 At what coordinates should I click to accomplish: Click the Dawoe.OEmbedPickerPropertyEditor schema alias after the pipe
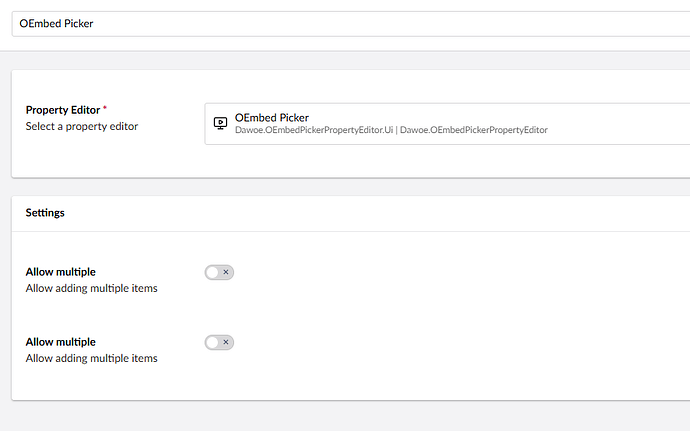(473, 130)
